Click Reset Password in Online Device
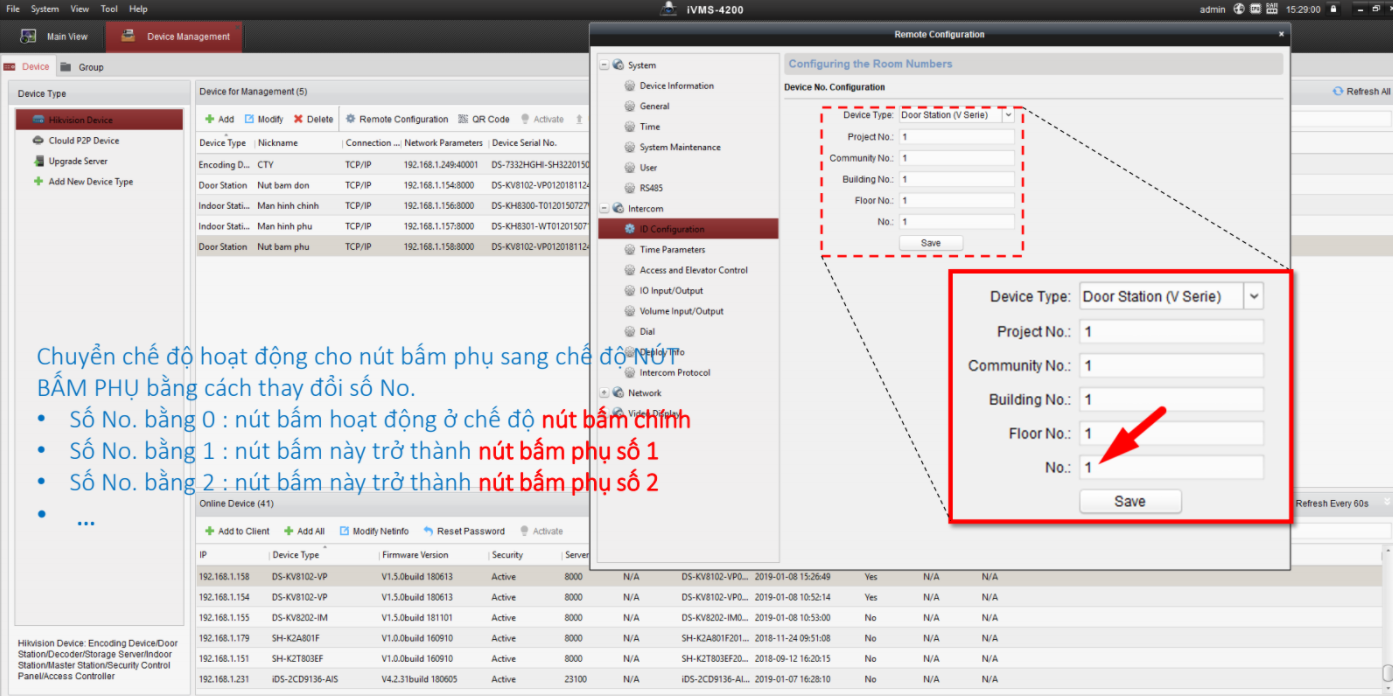1393x696 pixels. (x=428, y=531)
